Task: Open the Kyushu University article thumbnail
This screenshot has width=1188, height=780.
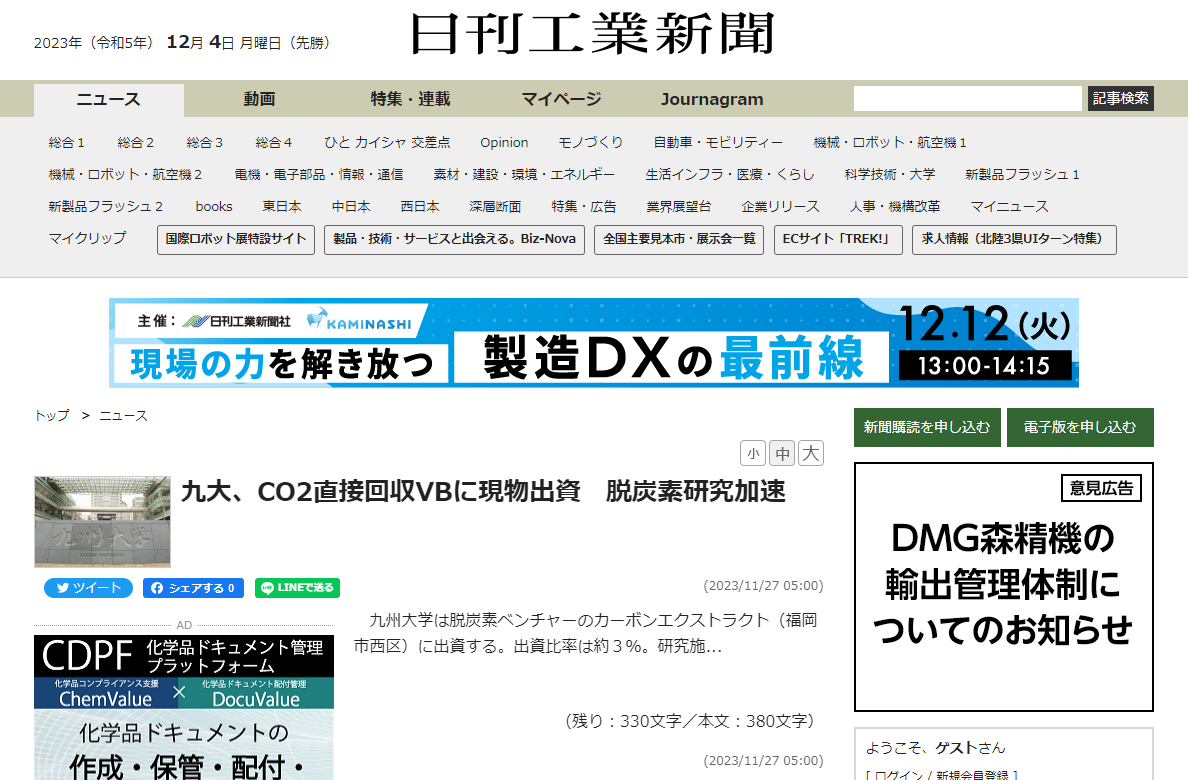Action: tap(102, 522)
